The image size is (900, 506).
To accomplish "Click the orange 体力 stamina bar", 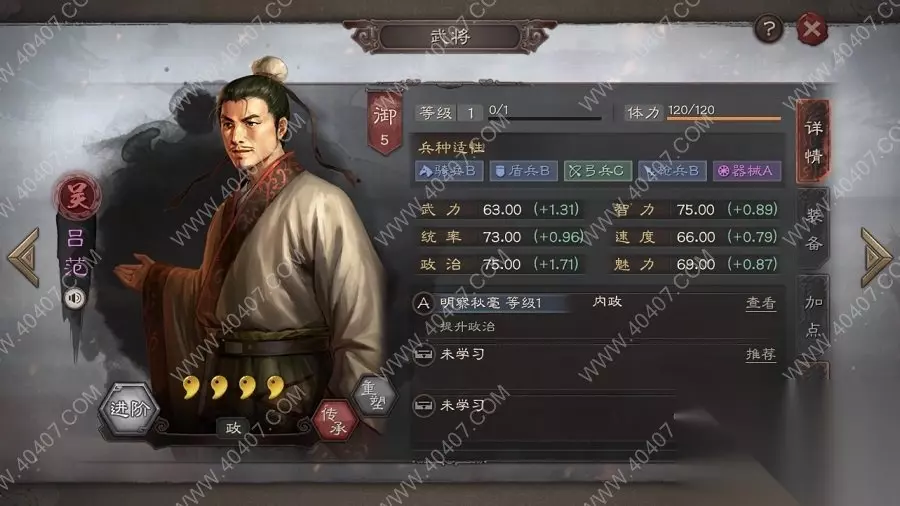I will [x=724, y=119].
